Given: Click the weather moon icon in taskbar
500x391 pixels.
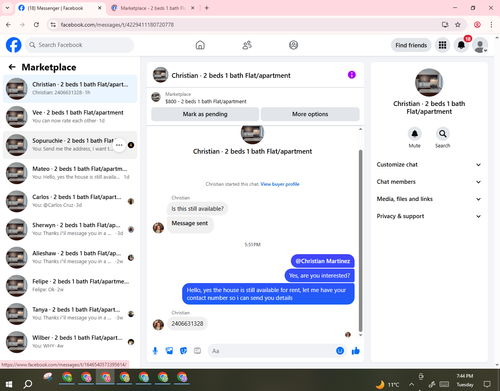Looking at the screenshot, I should click(380, 385).
